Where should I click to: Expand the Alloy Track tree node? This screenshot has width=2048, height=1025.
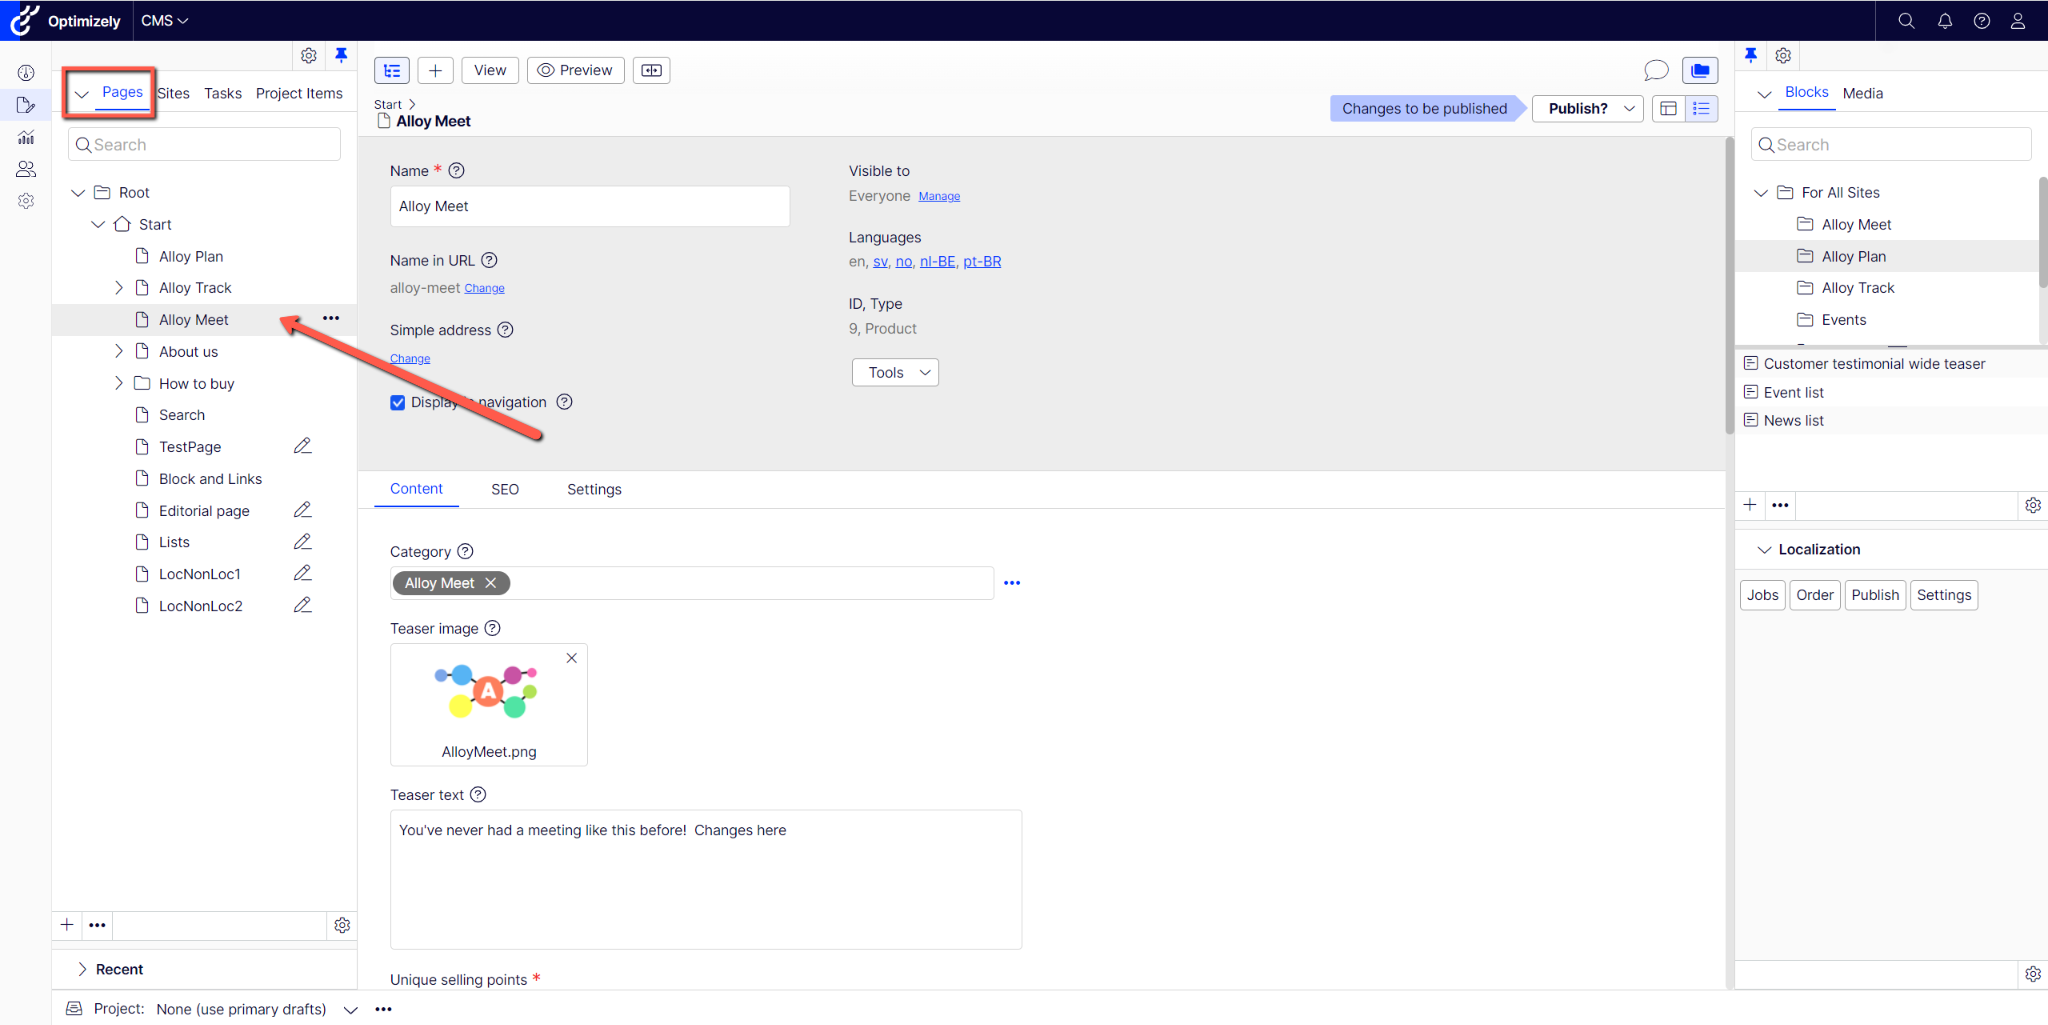coord(118,288)
